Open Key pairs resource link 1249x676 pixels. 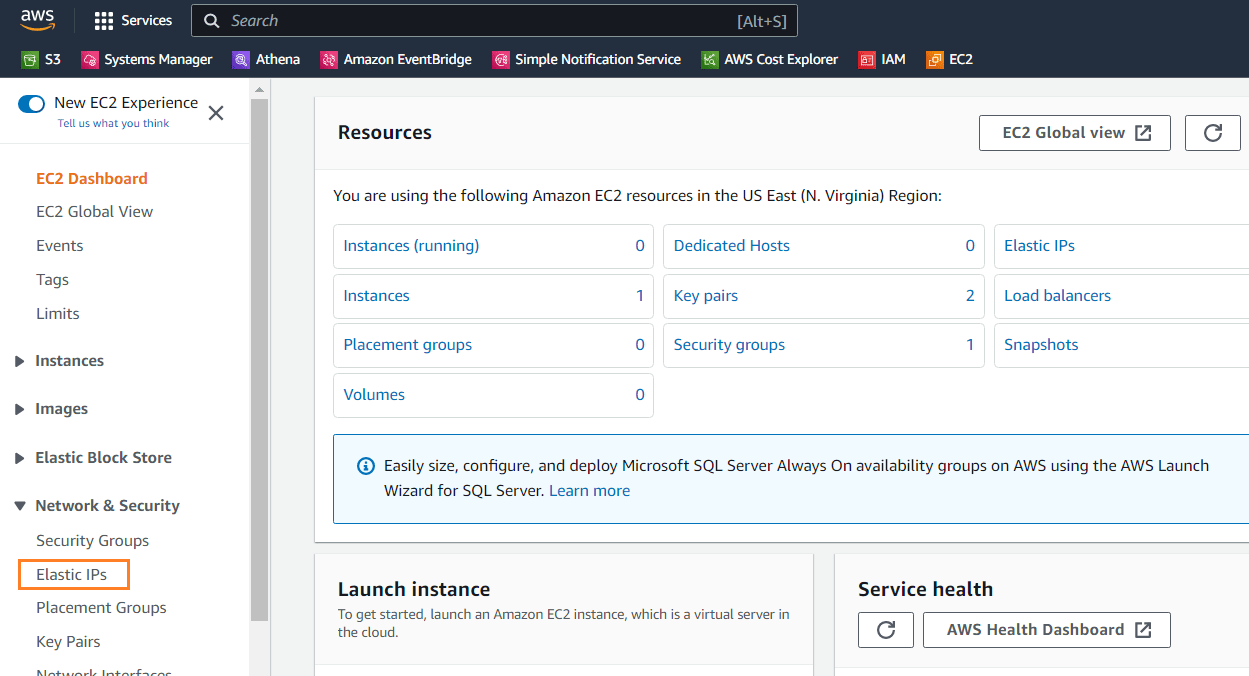[706, 296]
